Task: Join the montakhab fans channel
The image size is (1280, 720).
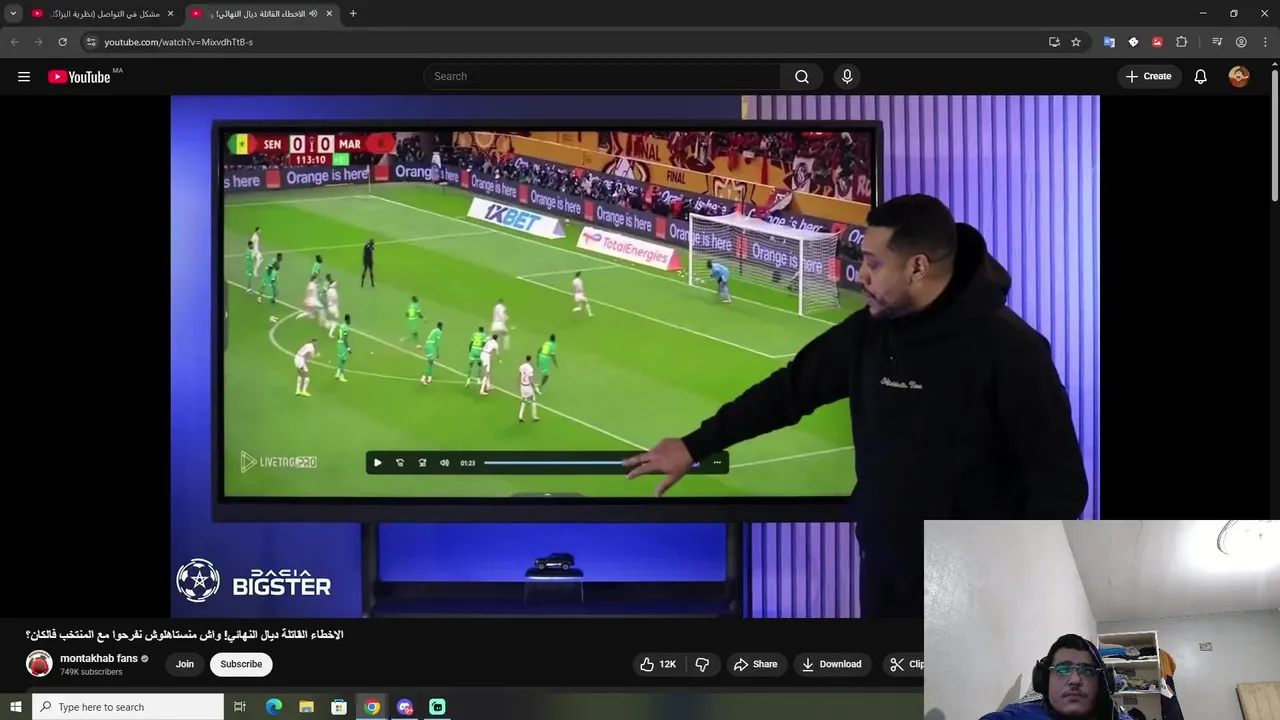Action: click(185, 664)
